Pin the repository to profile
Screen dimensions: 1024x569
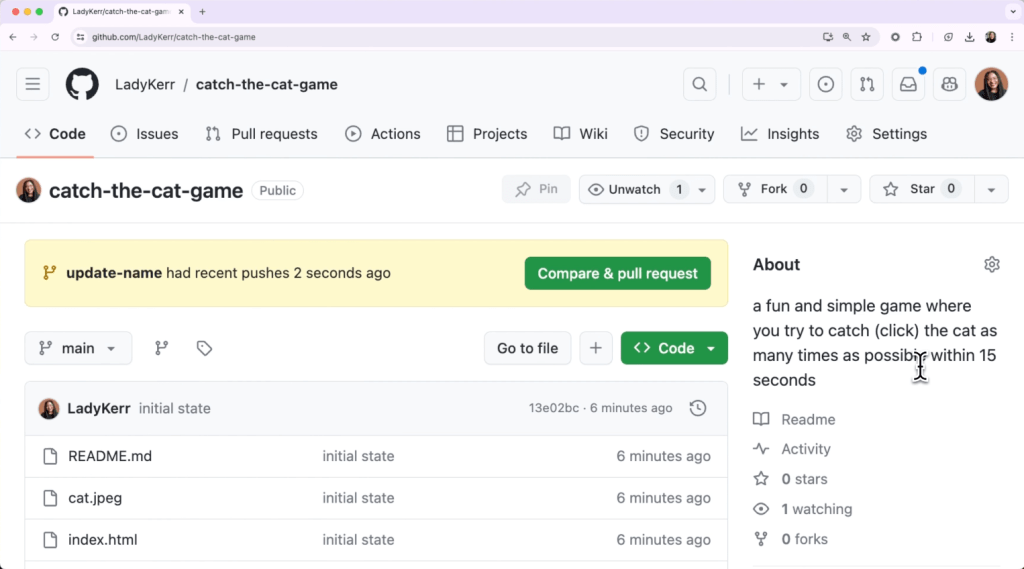pos(536,189)
